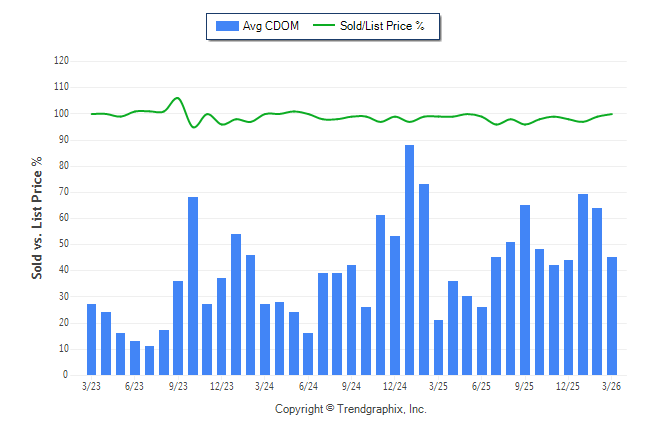Click the last bar above 3/26
The height and width of the screenshot is (434, 646).
tap(612, 316)
